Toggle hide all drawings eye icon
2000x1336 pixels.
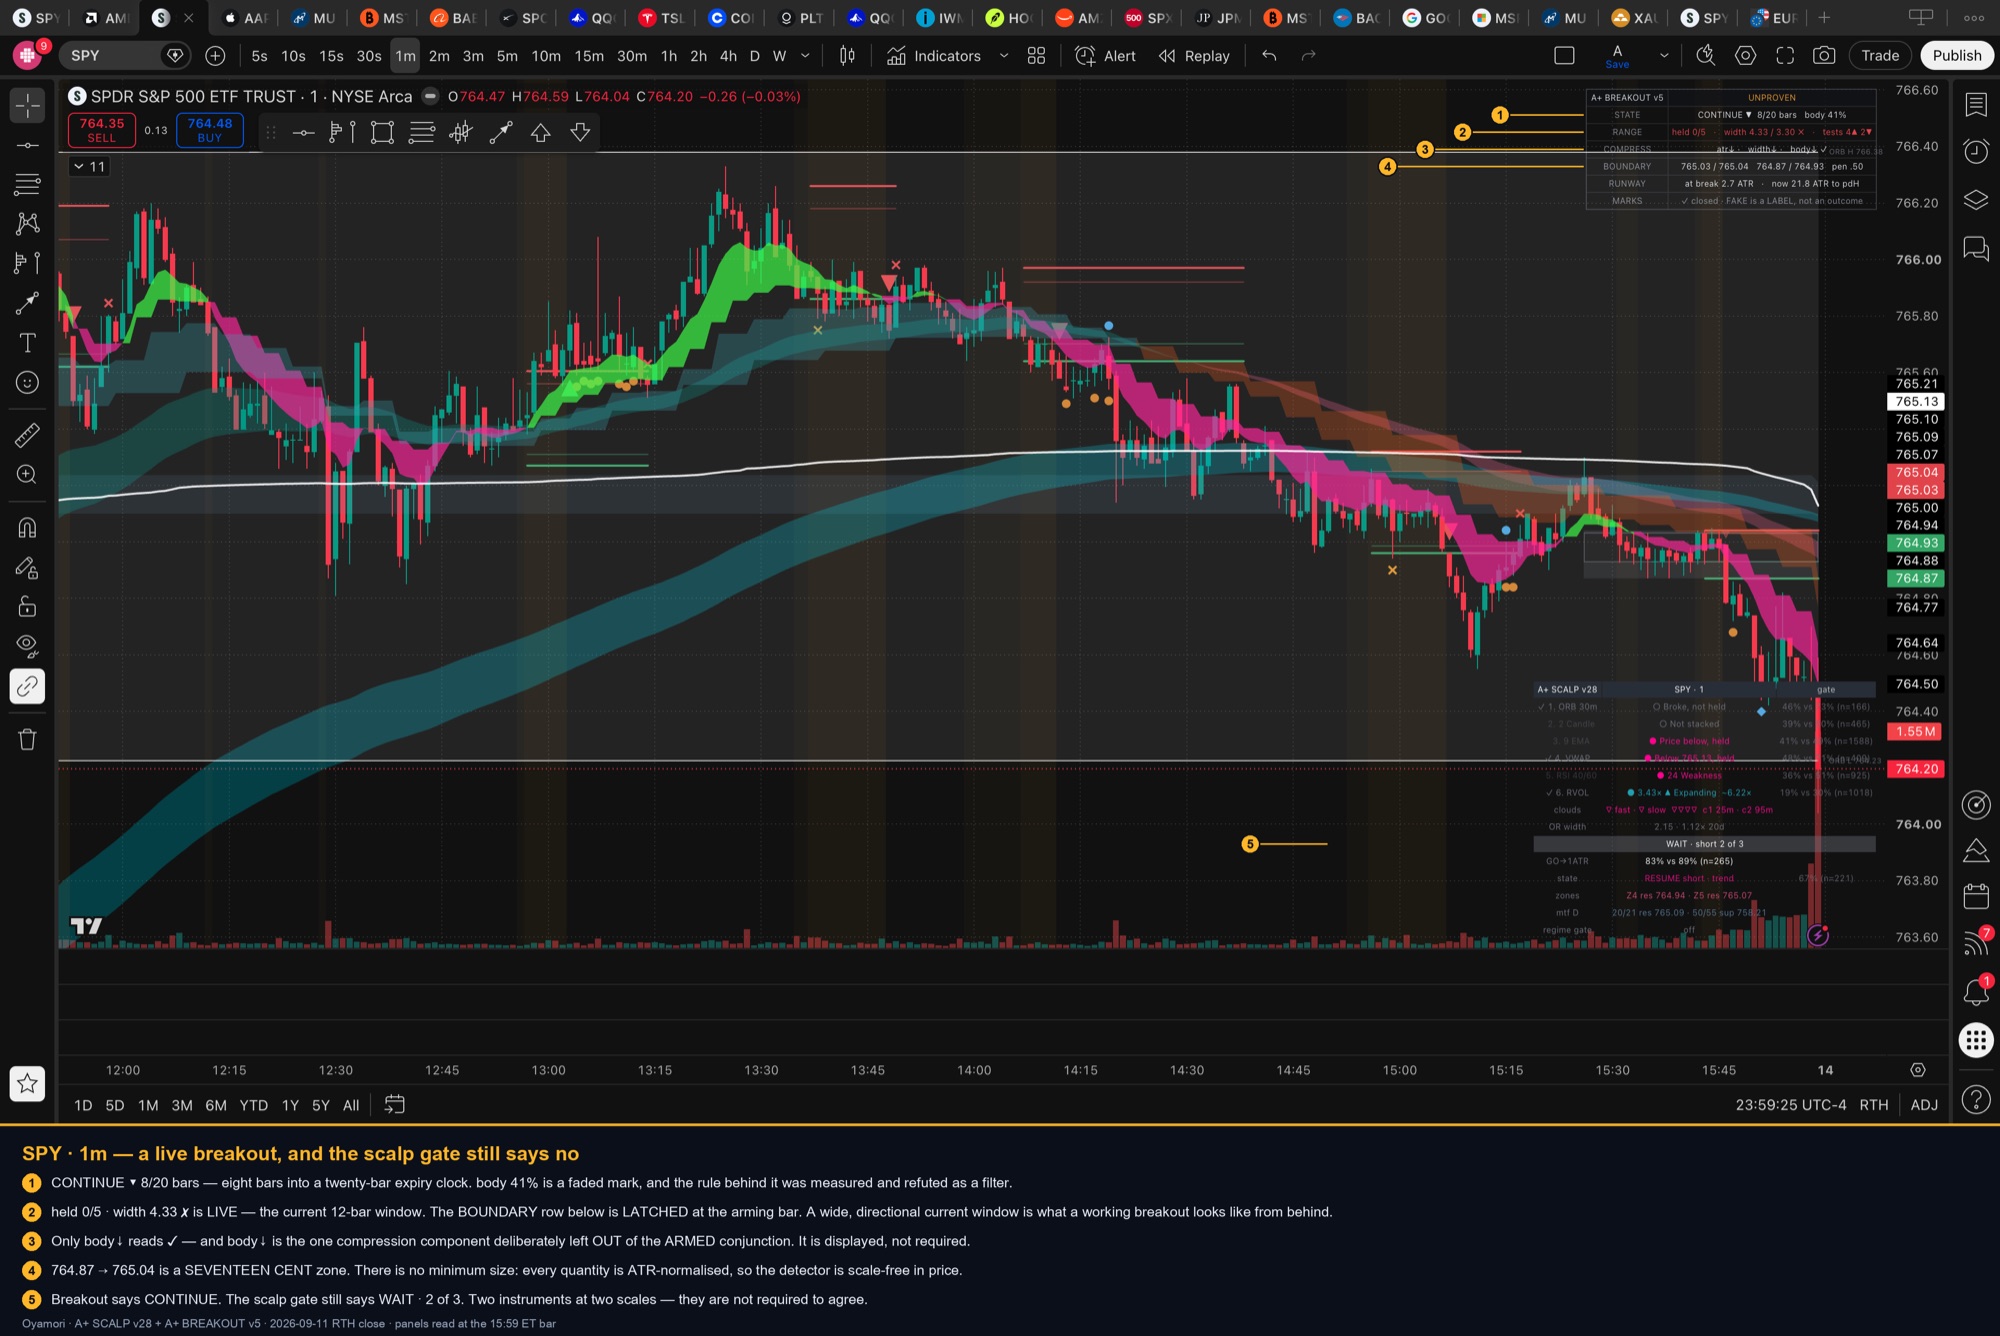click(x=28, y=647)
